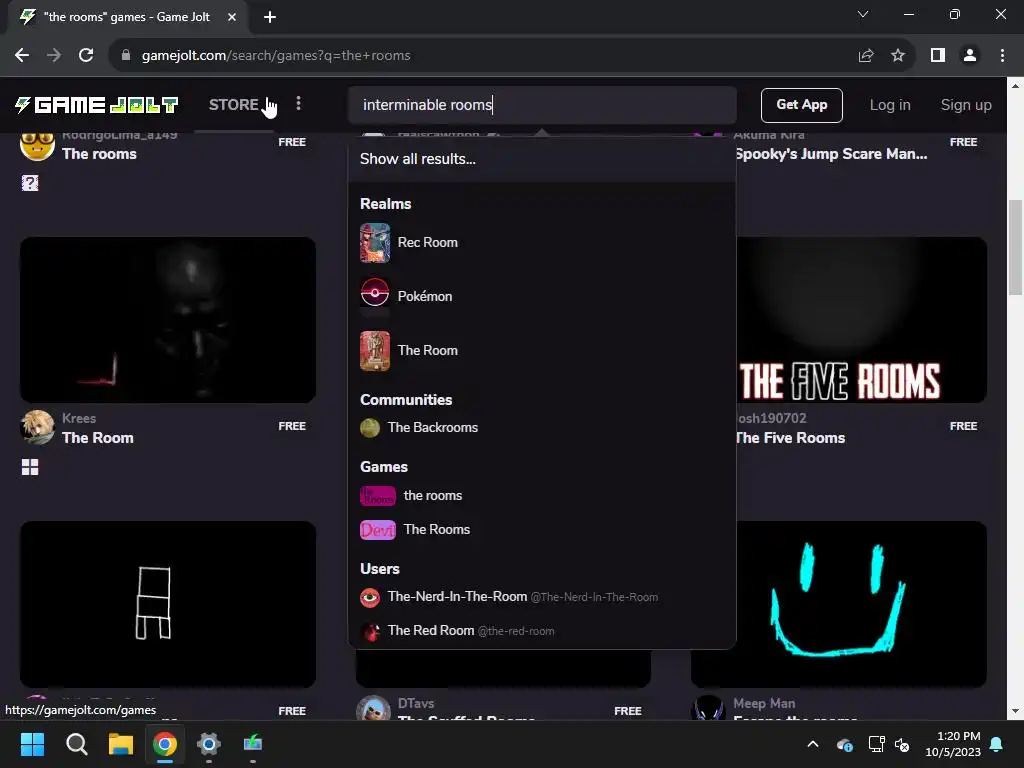The image size is (1024, 768).
Task: Click the page vertical scrollbar thumb
Action: click(1015, 247)
